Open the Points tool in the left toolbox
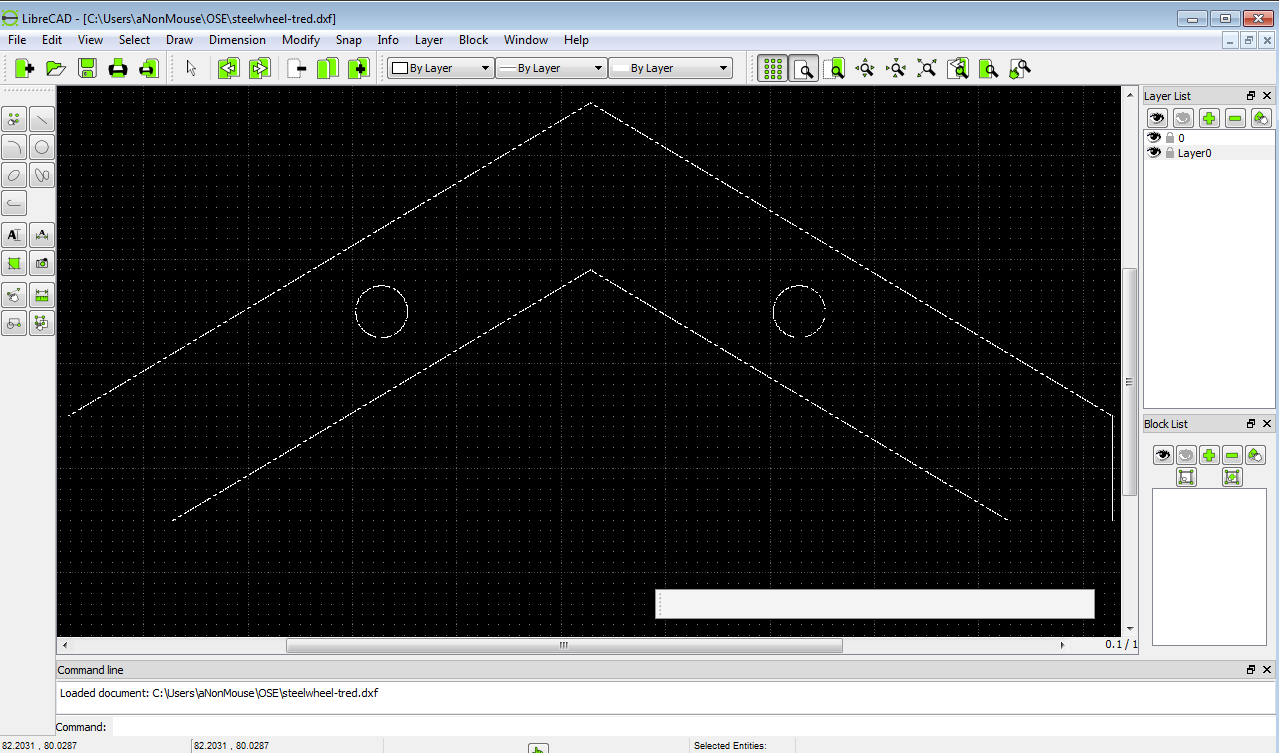The height and width of the screenshot is (753, 1279). pyautogui.click(x=14, y=119)
